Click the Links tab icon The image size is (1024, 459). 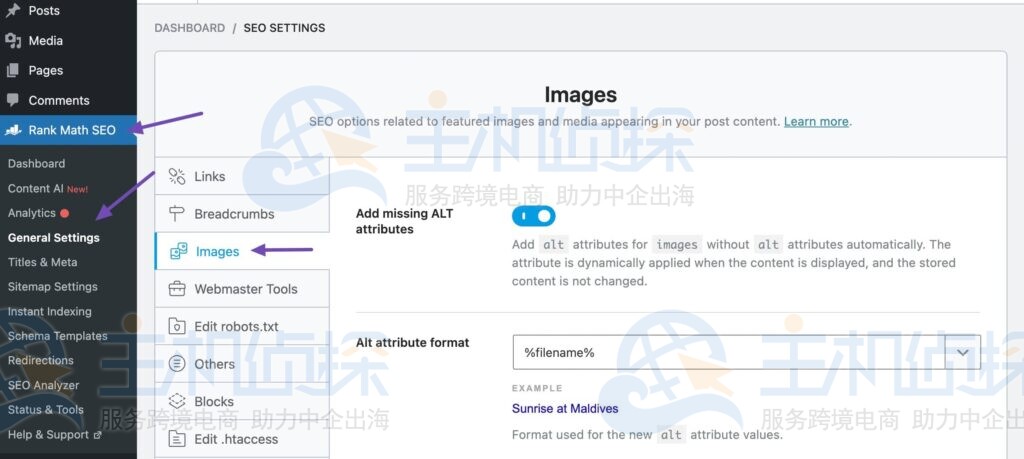coord(177,177)
